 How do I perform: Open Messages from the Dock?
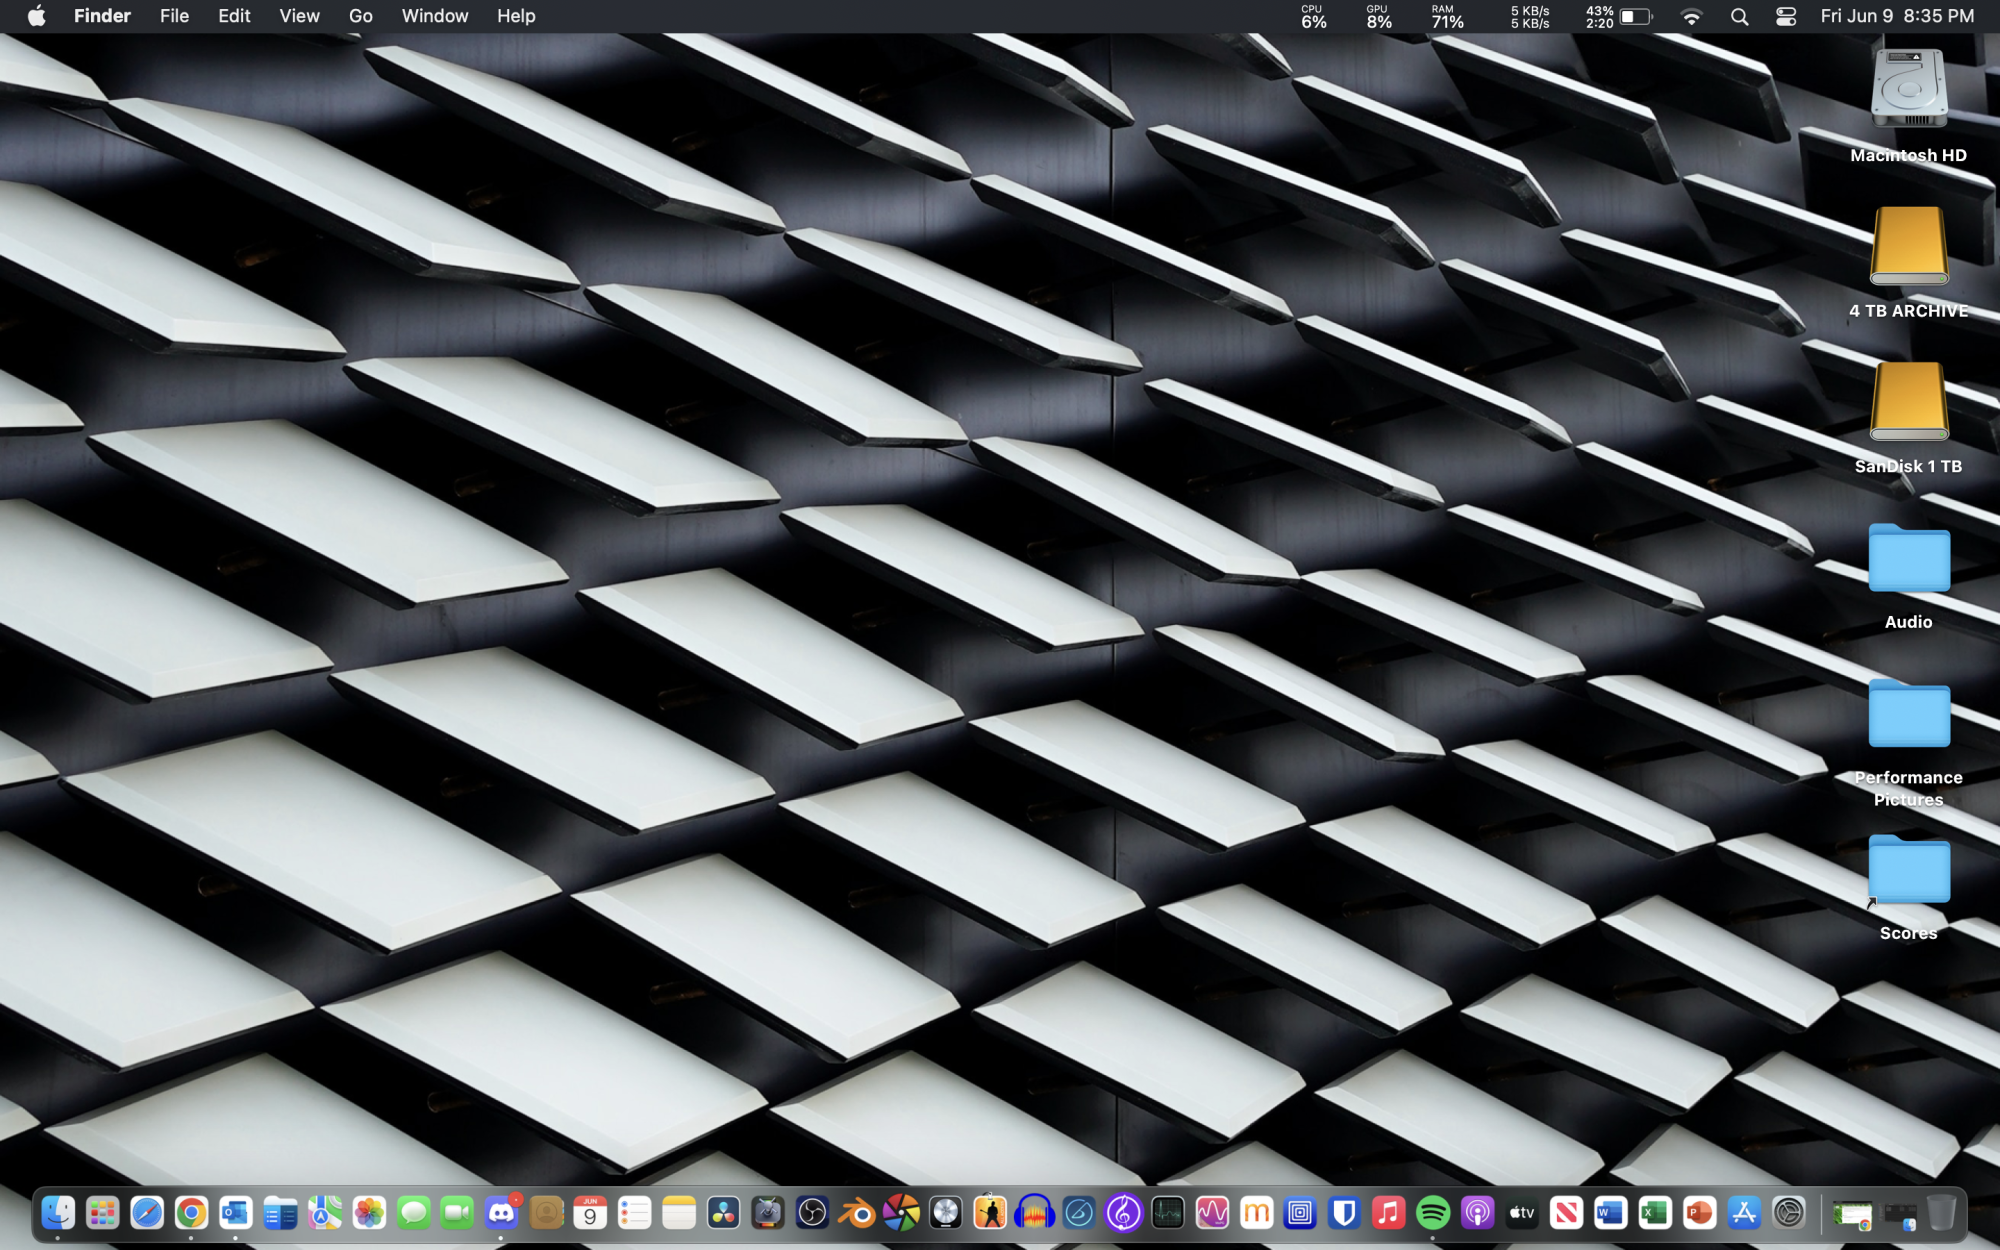pyautogui.click(x=413, y=1213)
